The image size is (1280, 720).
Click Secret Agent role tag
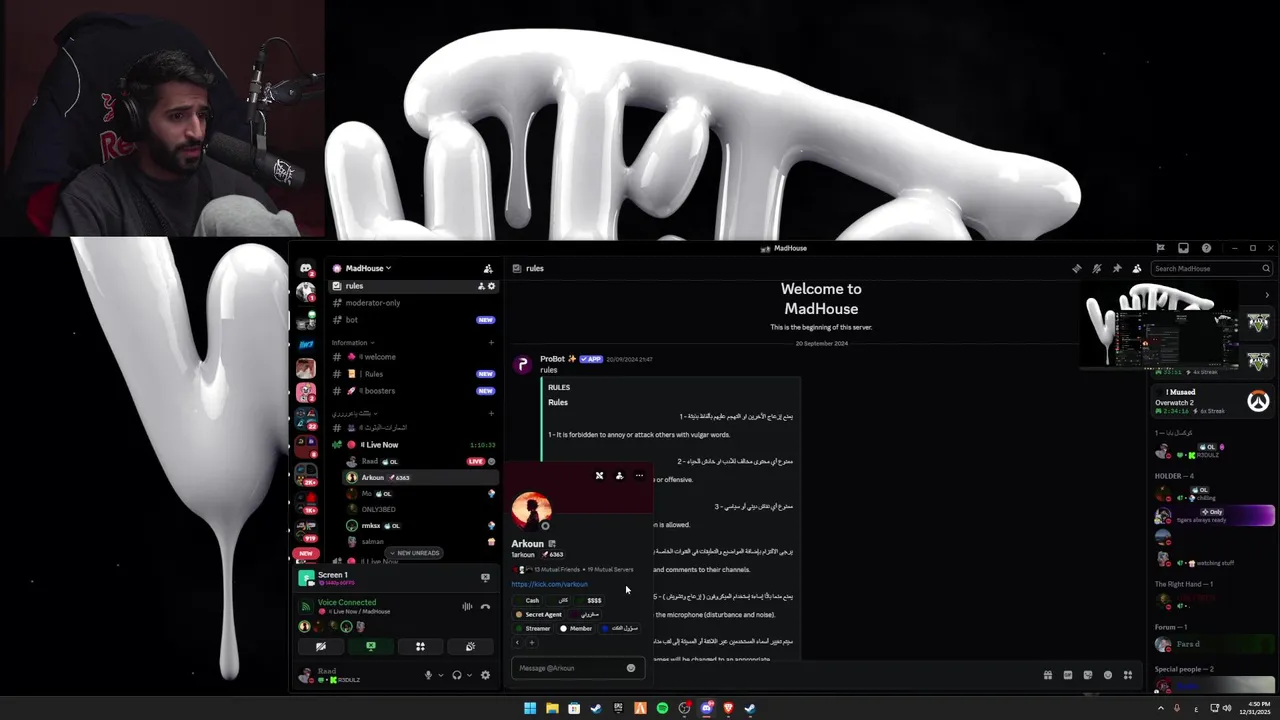point(539,614)
